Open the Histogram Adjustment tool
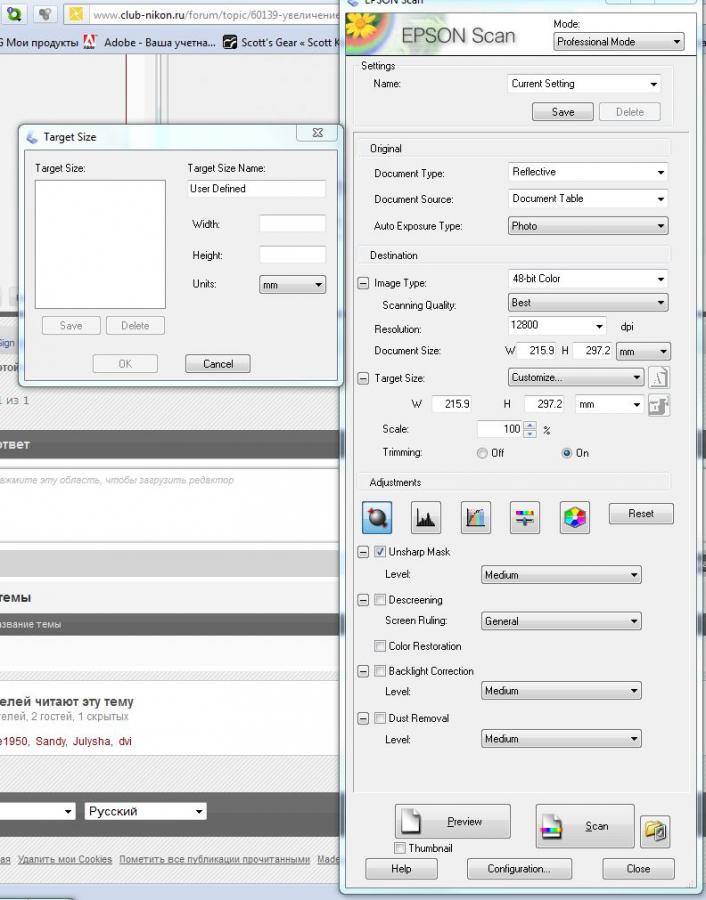This screenshot has width=706, height=900. [426, 517]
